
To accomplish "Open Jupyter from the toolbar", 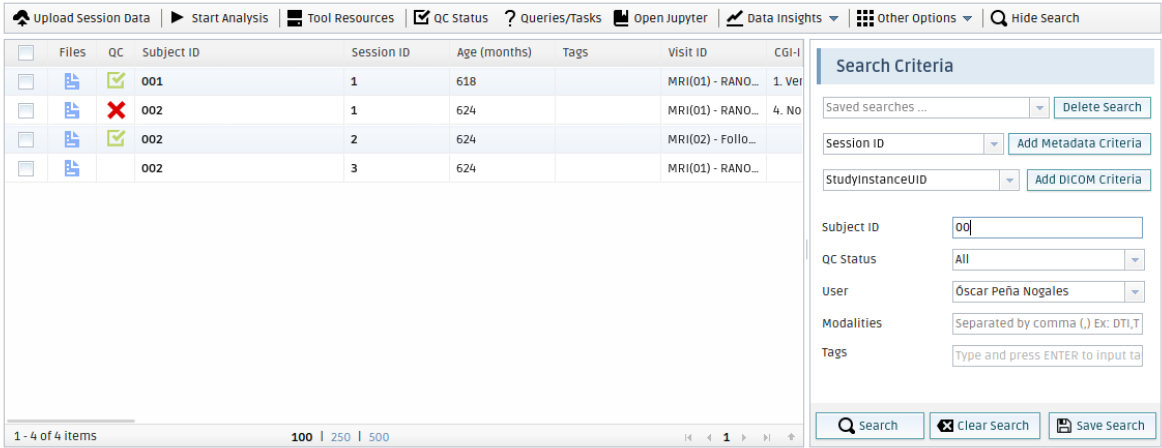I will point(660,18).
